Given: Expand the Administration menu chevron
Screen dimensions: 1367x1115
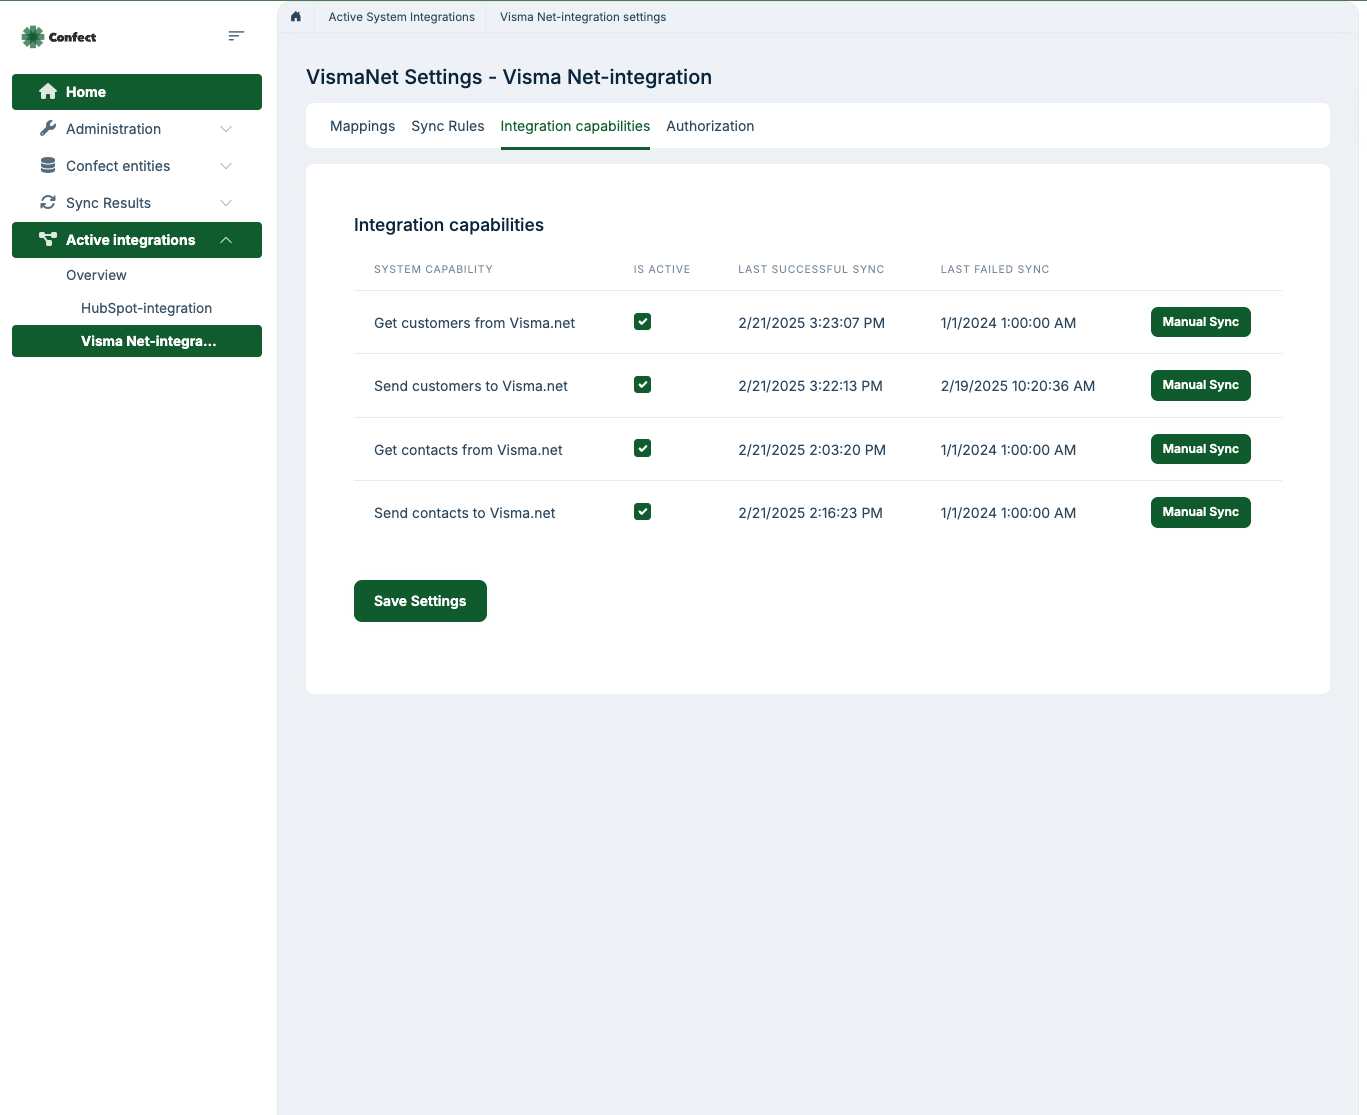Looking at the screenshot, I should (x=226, y=129).
